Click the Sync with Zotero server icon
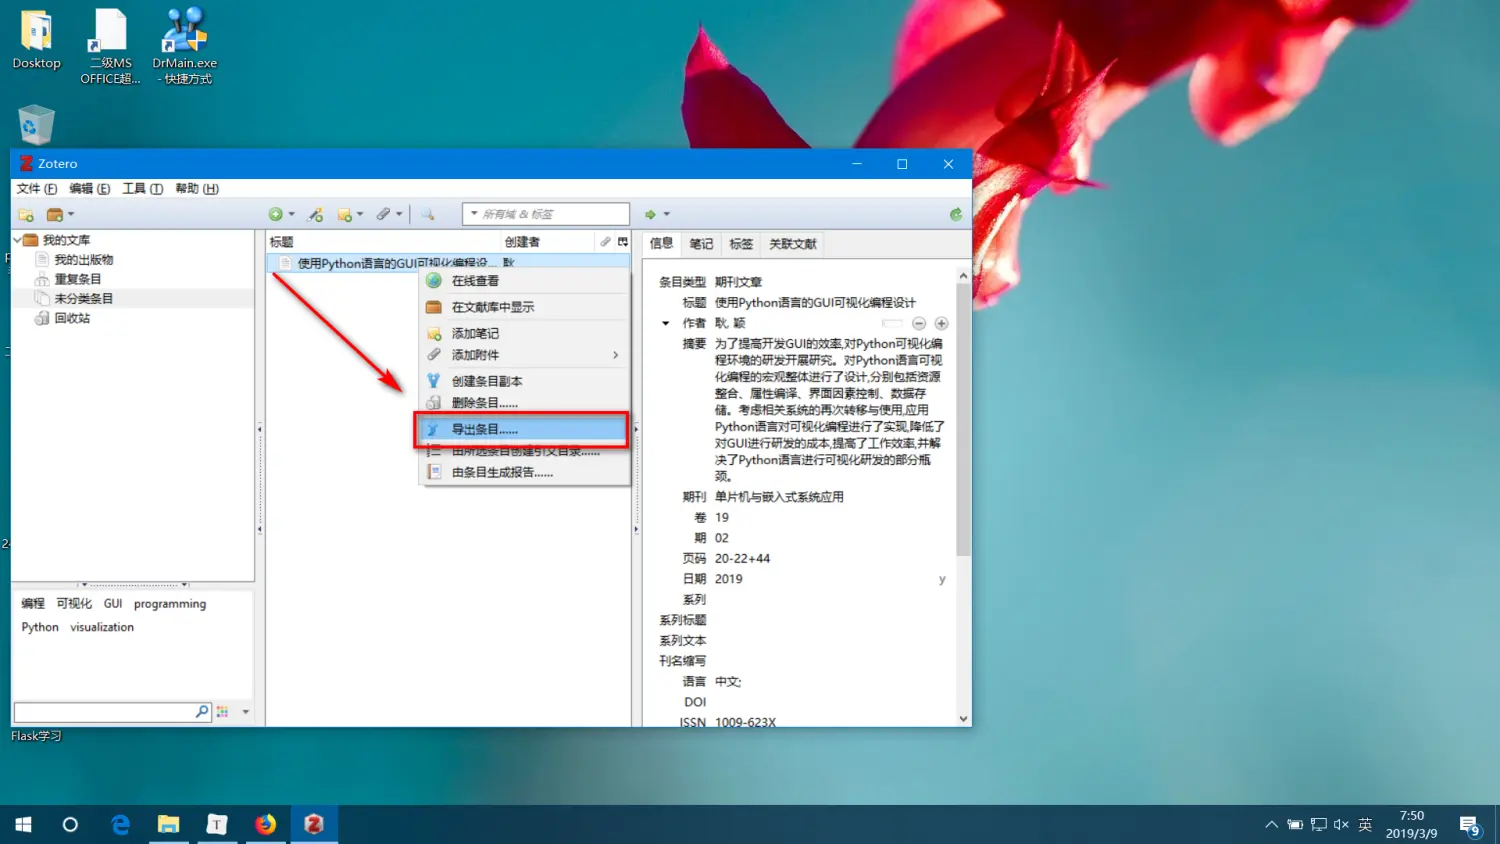 pos(956,214)
